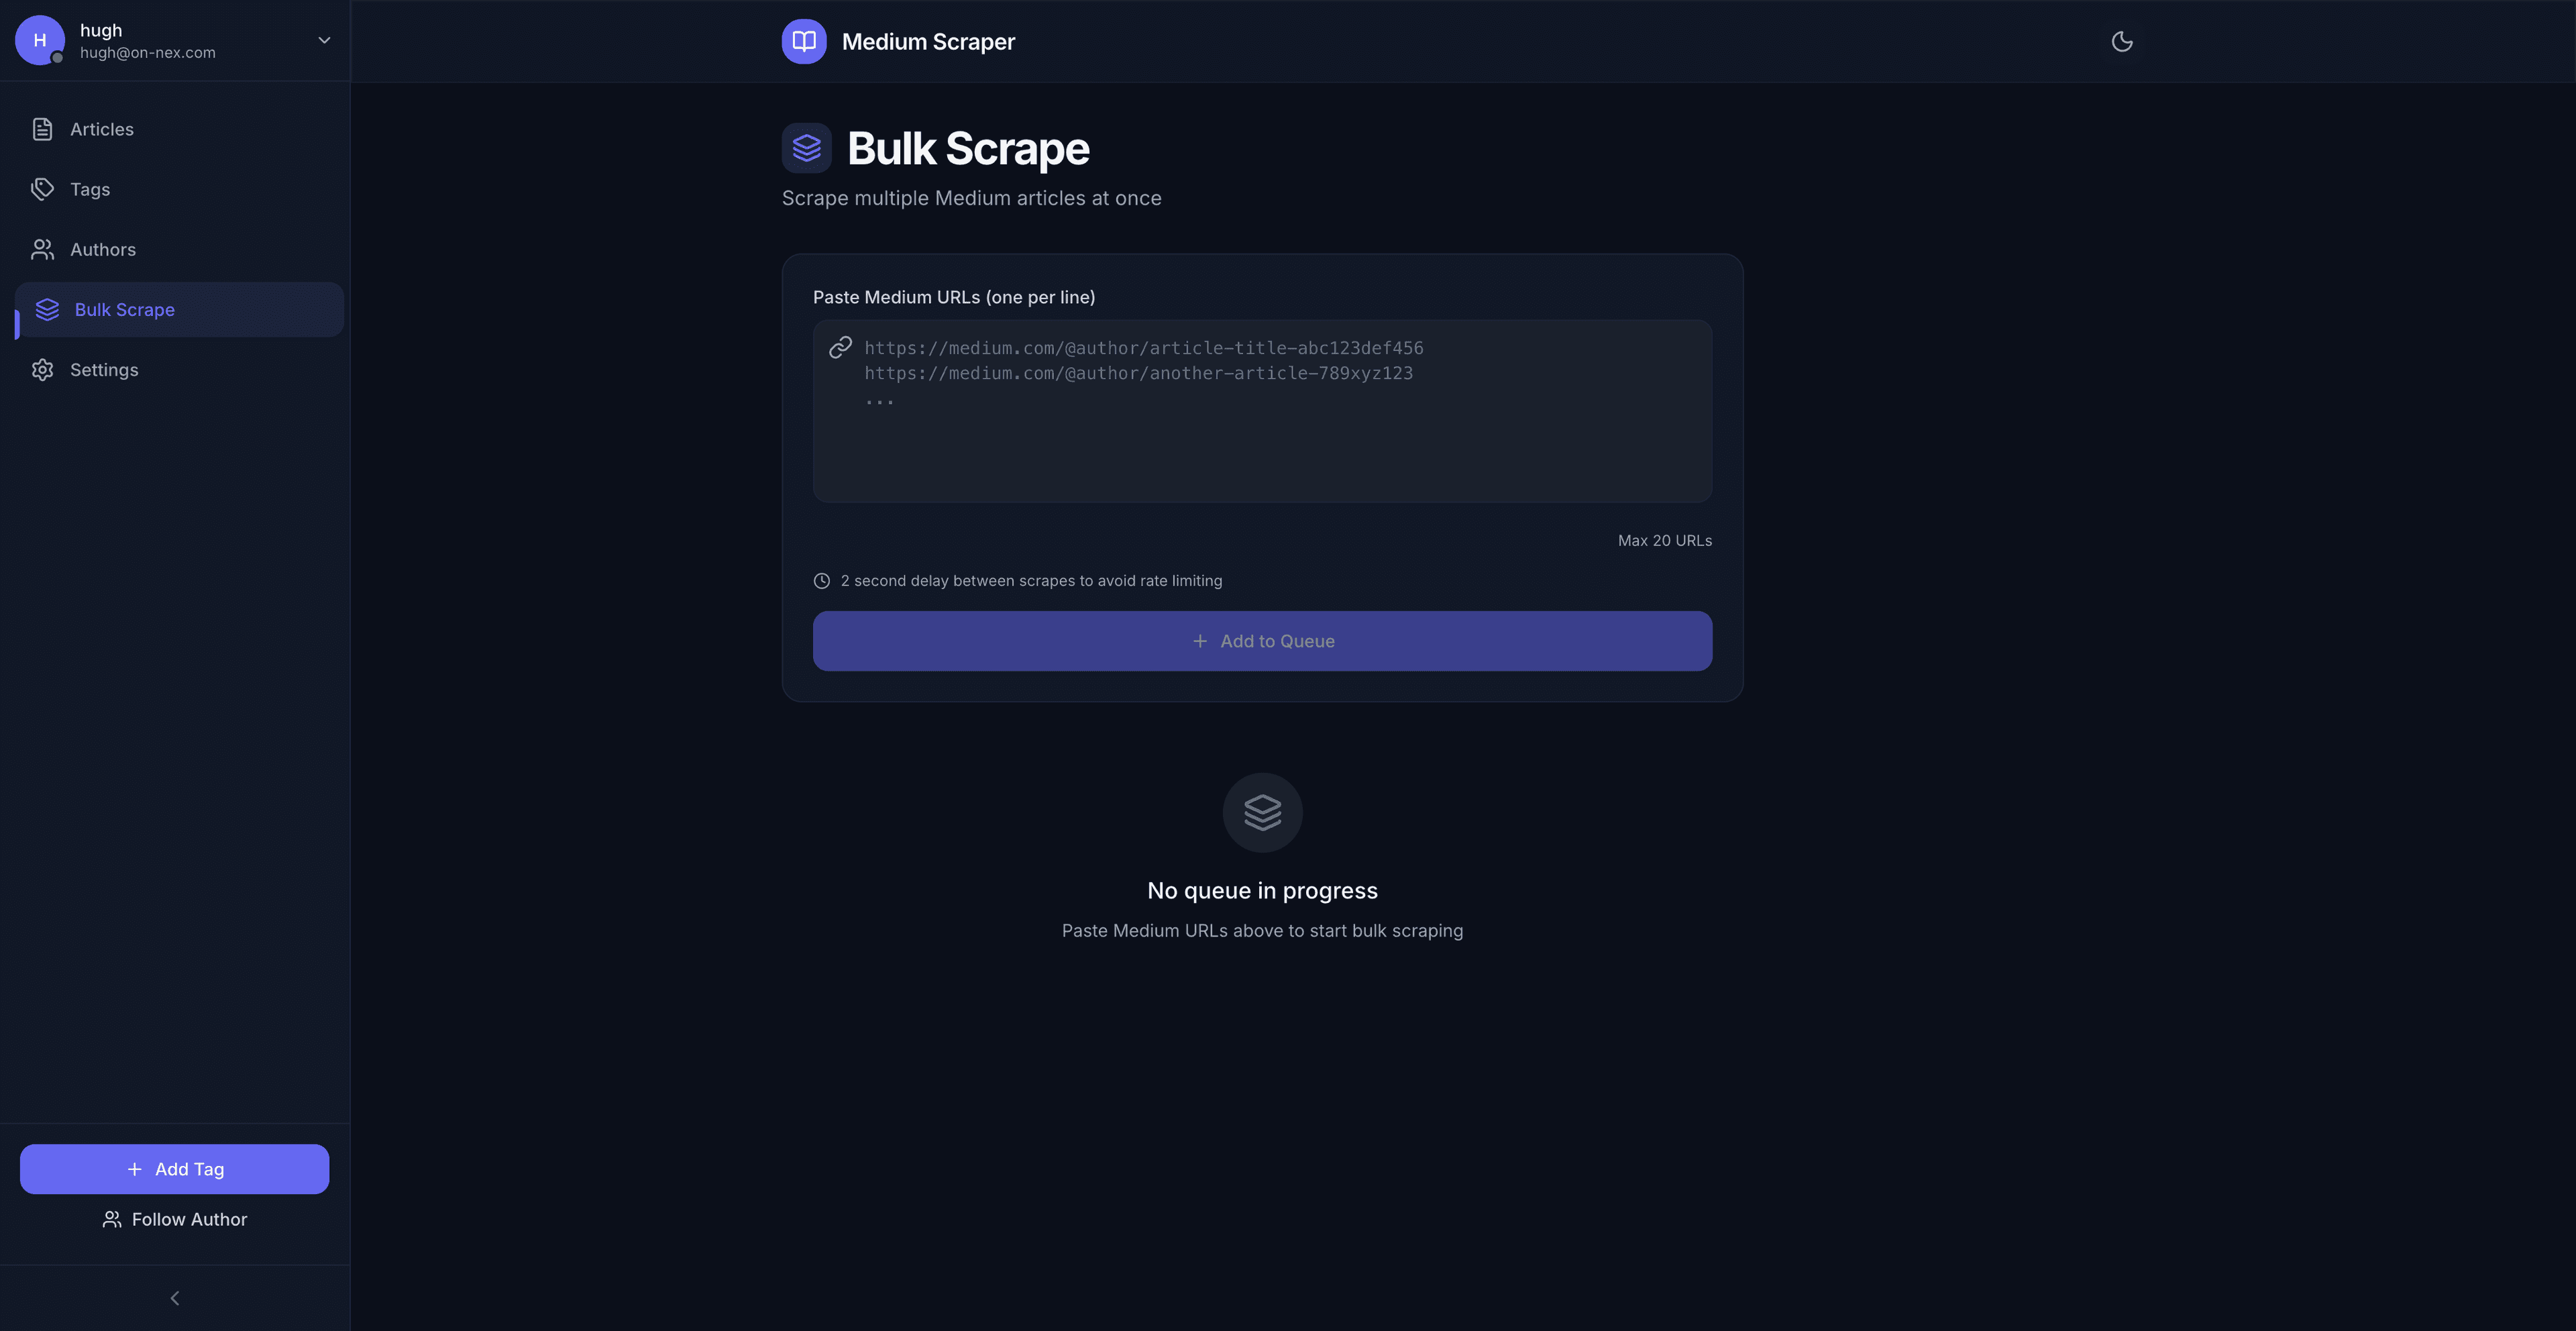
Task: Collapse the sidebar with the left chevron
Action: point(174,1298)
